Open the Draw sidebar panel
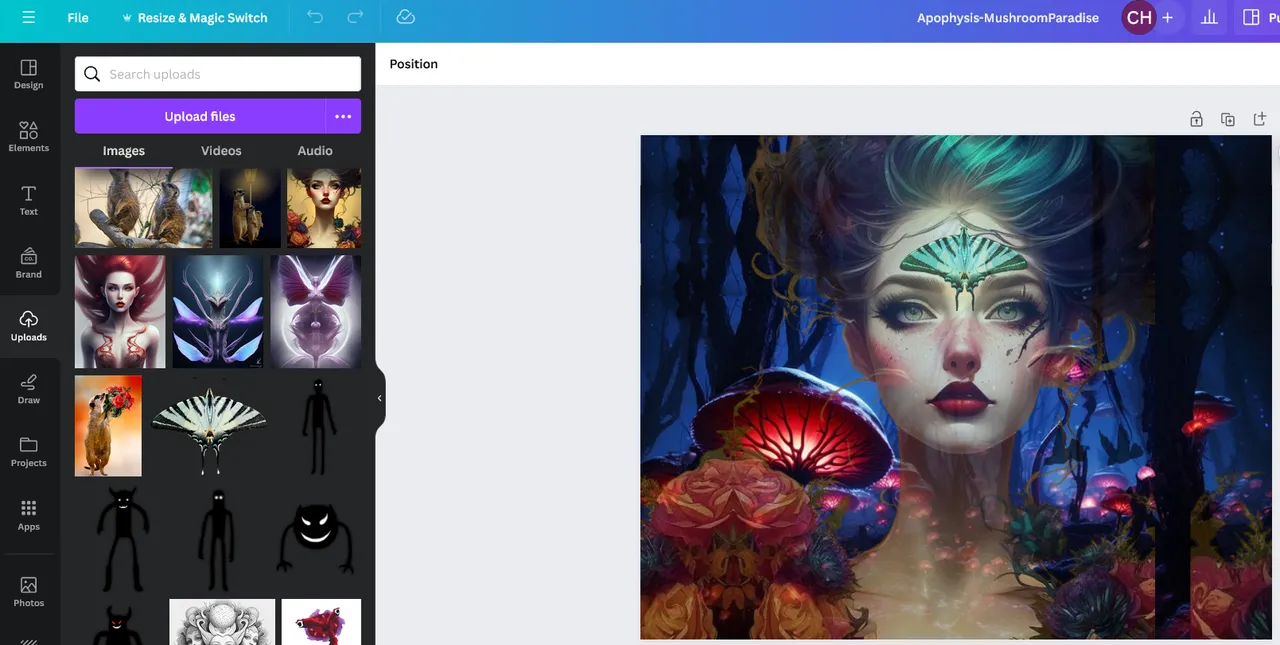This screenshot has width=1280, height=645. click(x=29, y=389)
